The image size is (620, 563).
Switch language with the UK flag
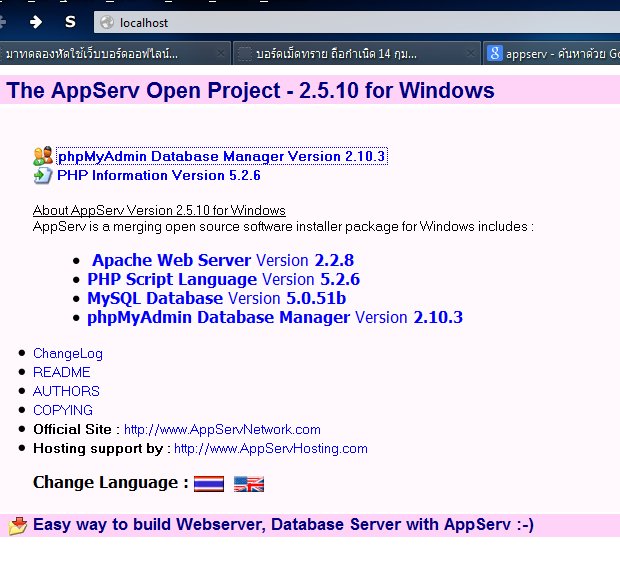tap(249, 484)
